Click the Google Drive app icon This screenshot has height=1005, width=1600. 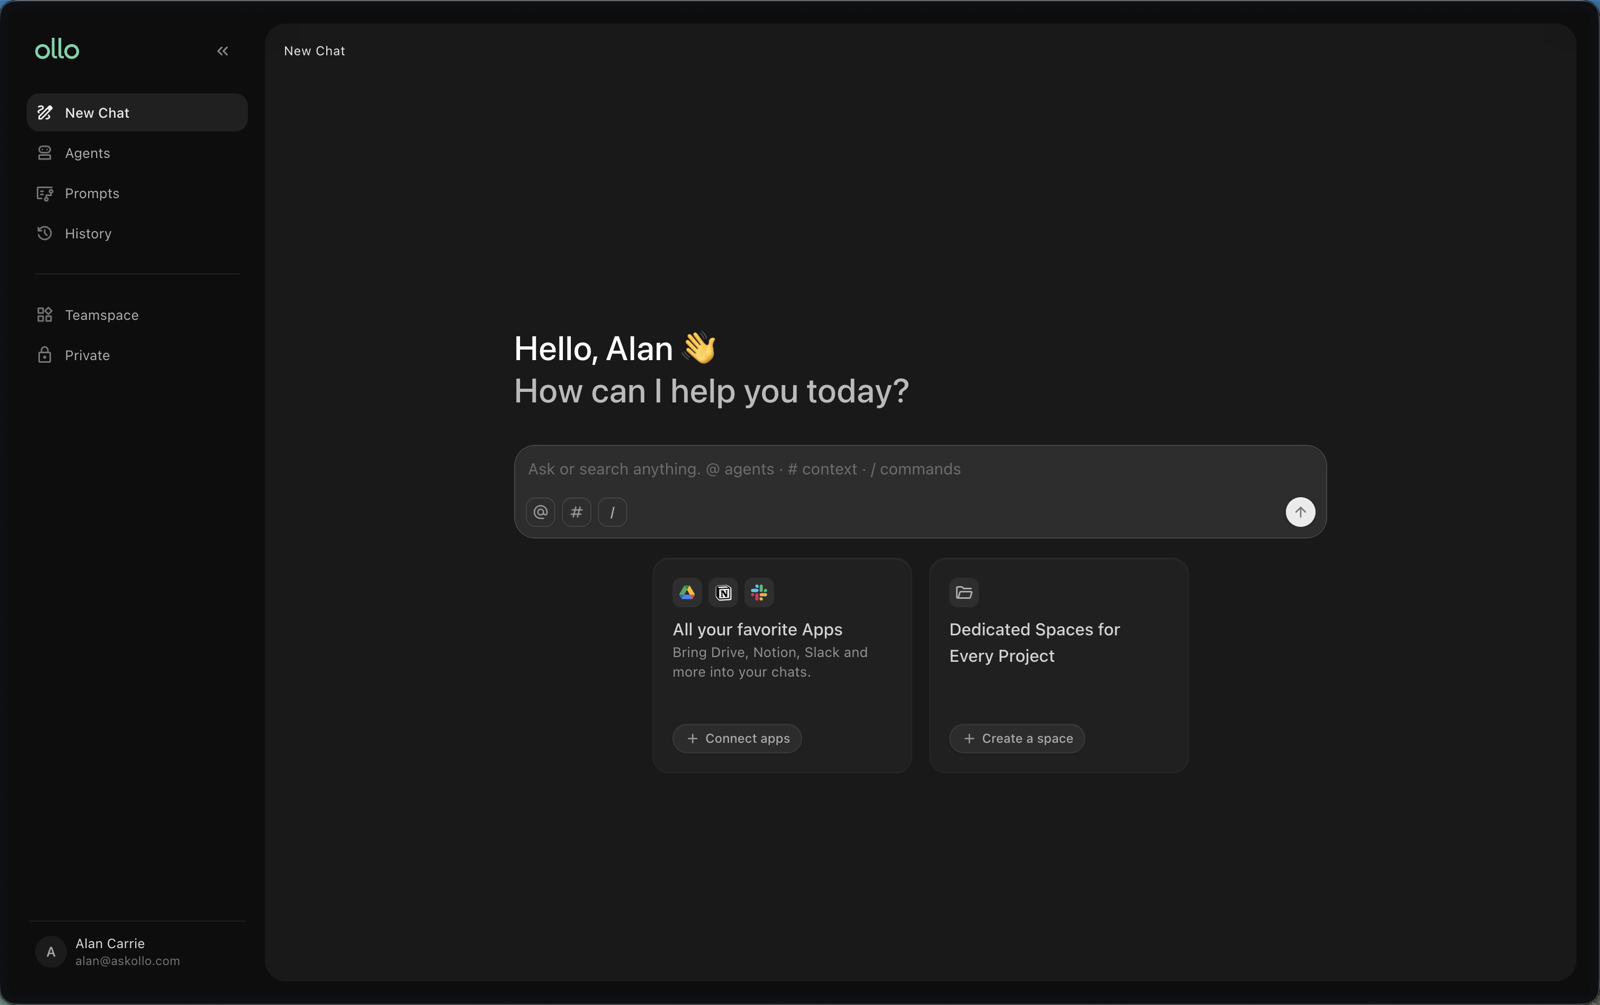(x=687, y=593)
